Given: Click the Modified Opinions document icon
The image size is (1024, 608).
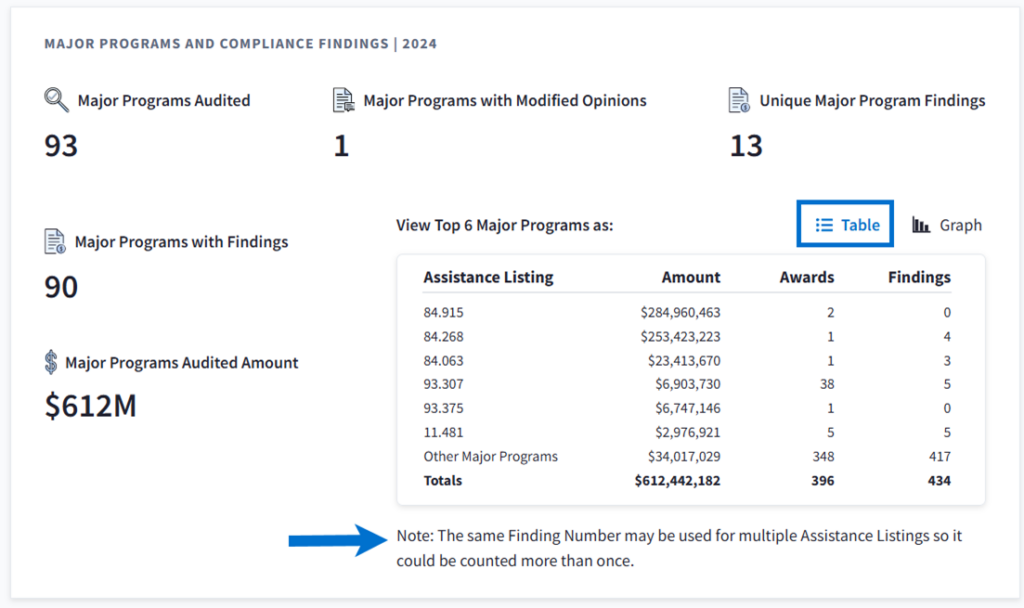Looking at the screenshot, I should [344, 100].
